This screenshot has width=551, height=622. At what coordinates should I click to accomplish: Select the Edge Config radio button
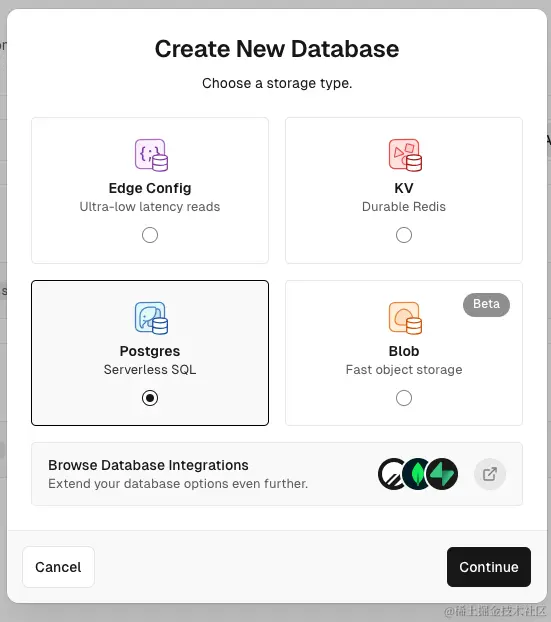[150, 235]
